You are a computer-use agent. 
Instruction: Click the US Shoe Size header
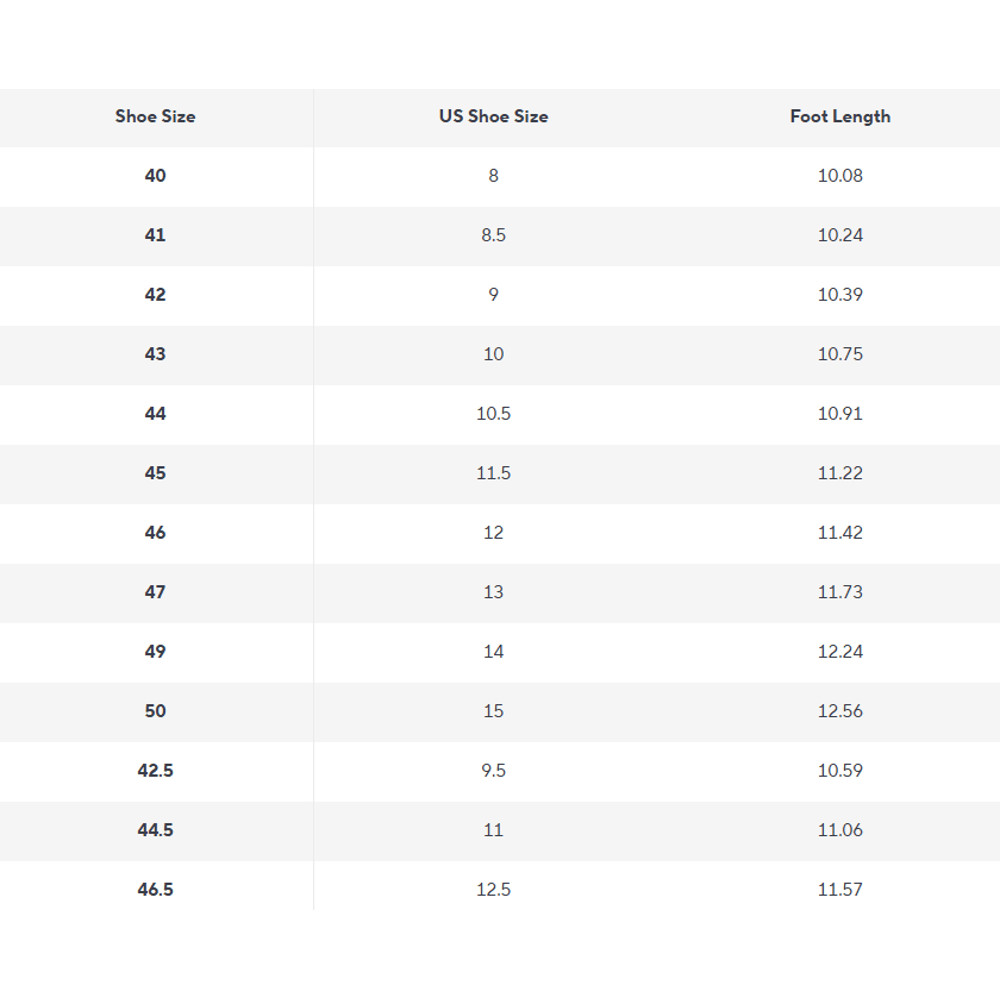click(493, 116)
